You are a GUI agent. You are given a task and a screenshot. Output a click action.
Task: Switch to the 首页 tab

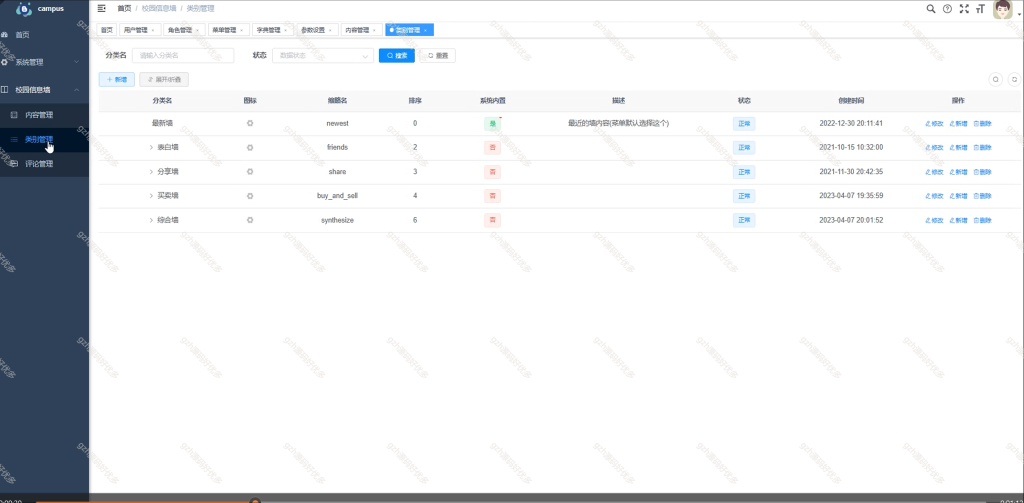coord(106,30)
